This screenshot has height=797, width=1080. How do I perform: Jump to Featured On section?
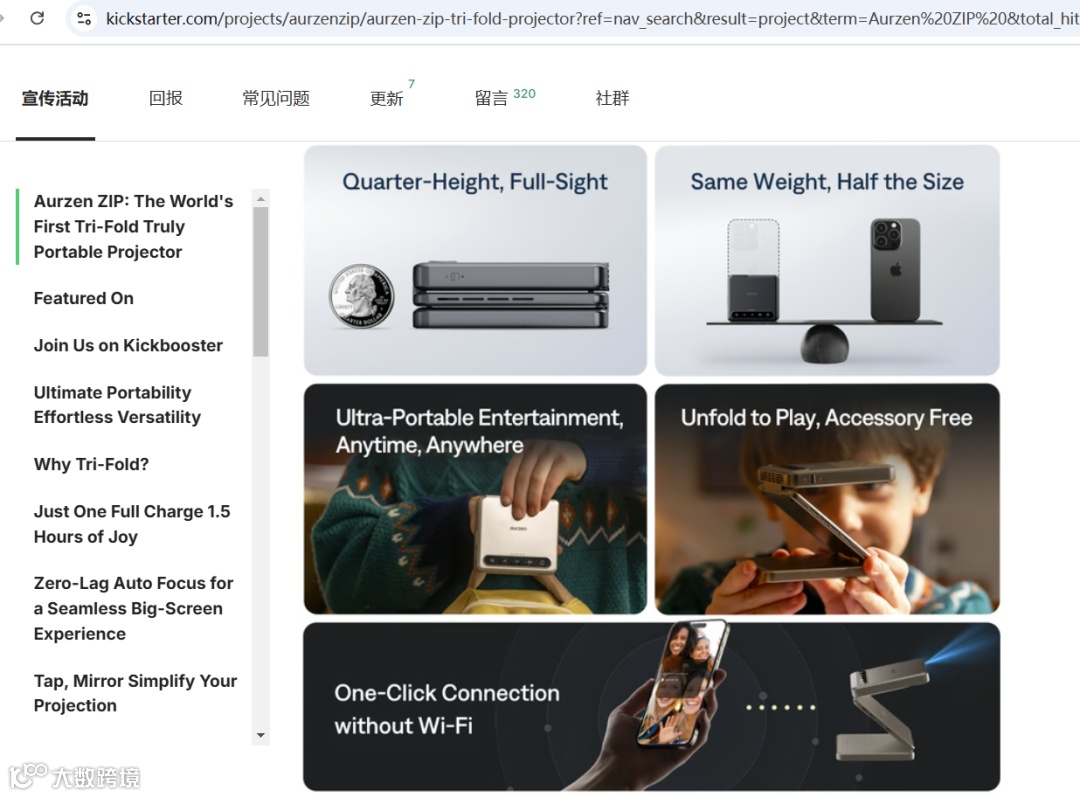84,298
